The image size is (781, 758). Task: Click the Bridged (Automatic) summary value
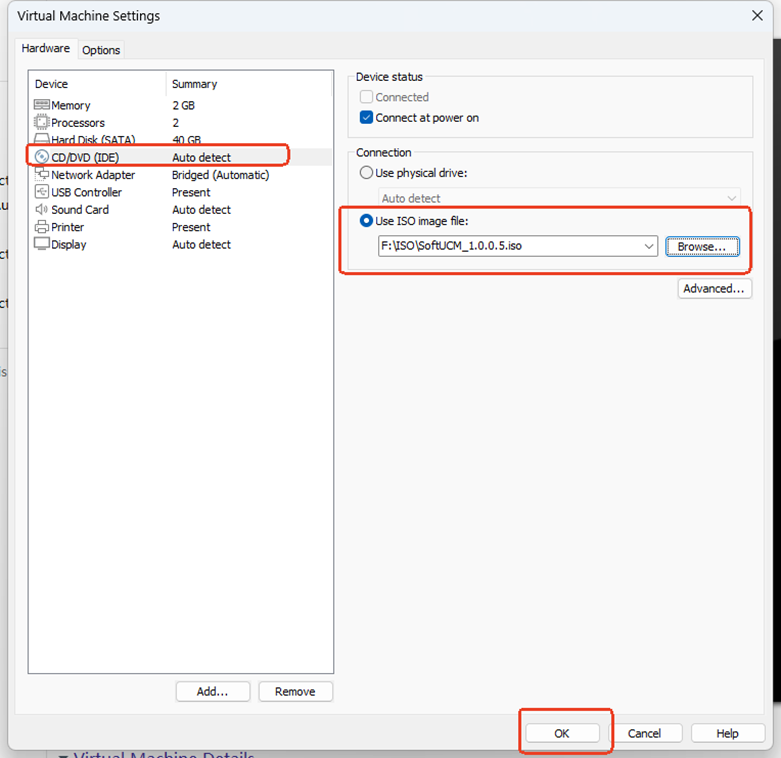[221, 175]
